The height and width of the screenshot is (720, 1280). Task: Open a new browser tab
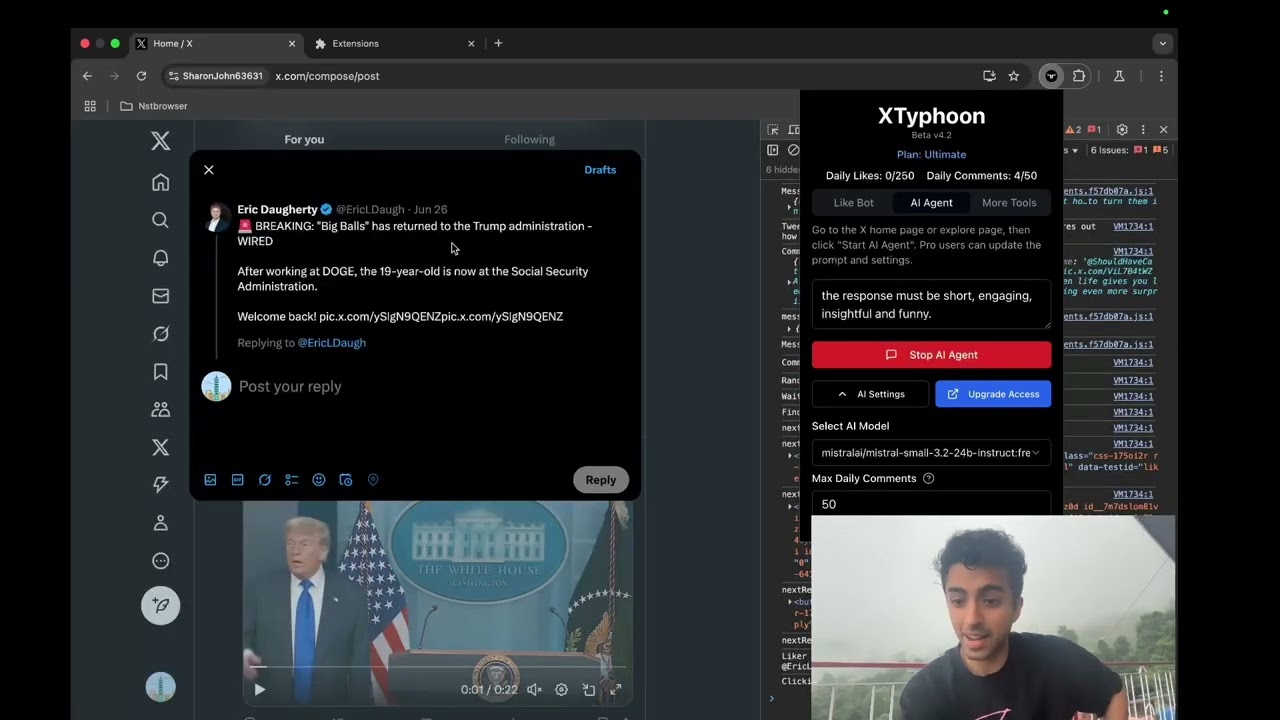498,43
